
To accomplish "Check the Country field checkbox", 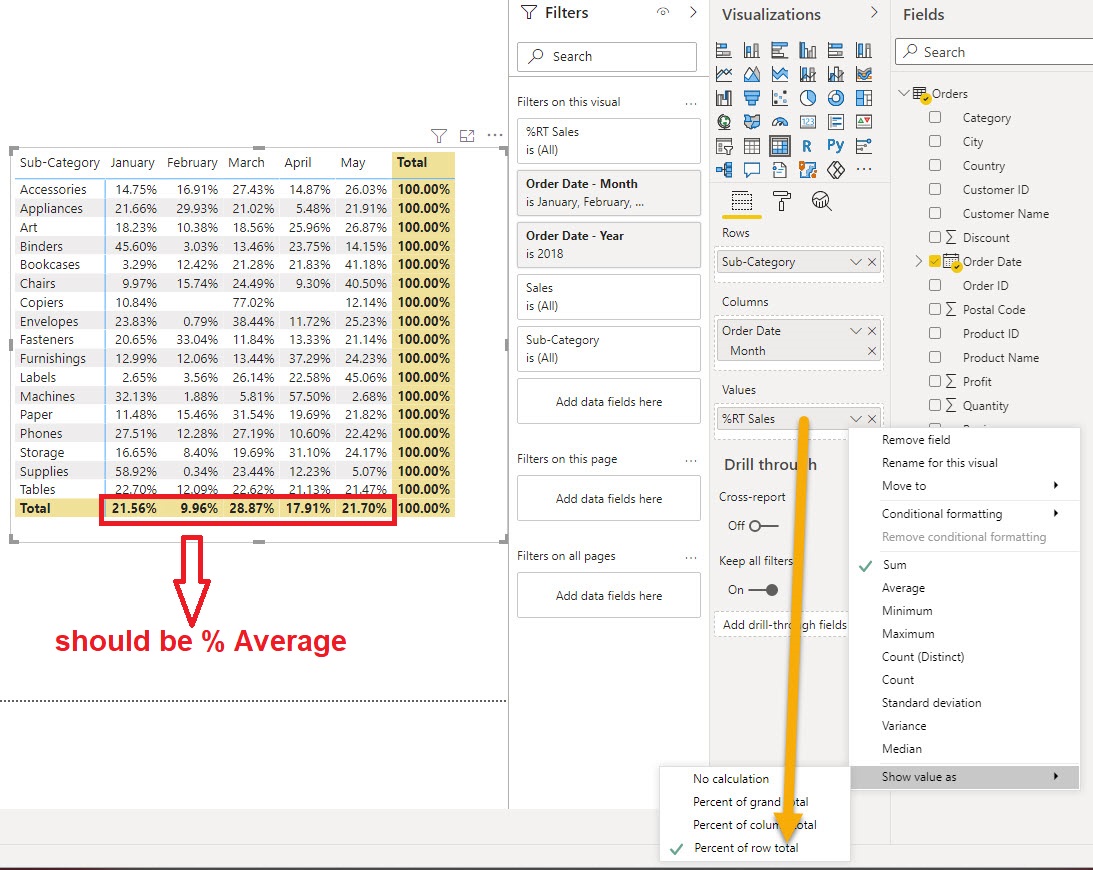I will pyautogui.click(x=935, y=165).
